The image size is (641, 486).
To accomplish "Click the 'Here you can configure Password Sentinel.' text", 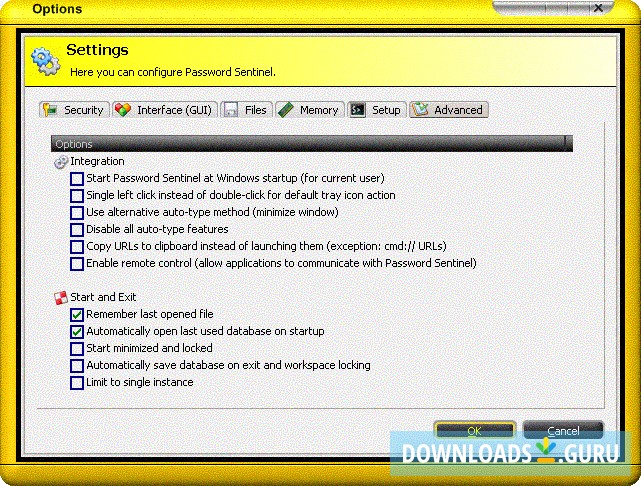I will 173,72.
